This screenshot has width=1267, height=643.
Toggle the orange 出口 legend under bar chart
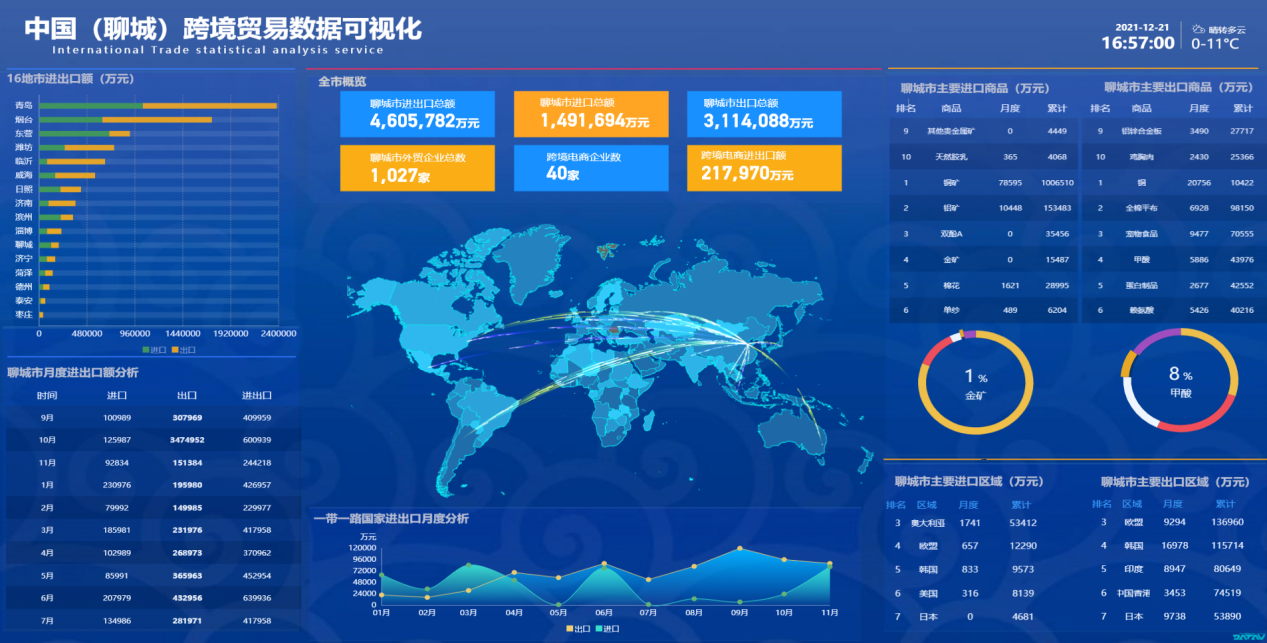[x=184, y=350]
